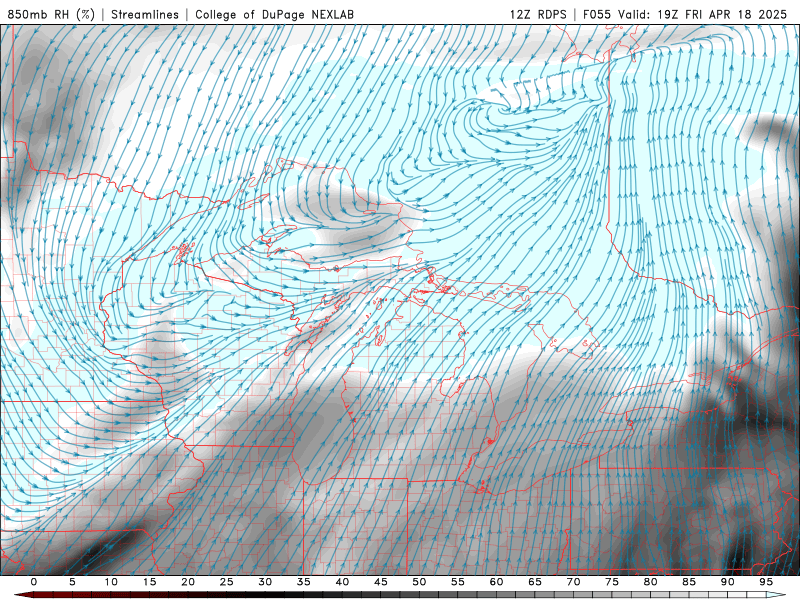Screen dimensions: 800x600
Task: Click the 85 value on the color scale
Action: click(689, 582)
